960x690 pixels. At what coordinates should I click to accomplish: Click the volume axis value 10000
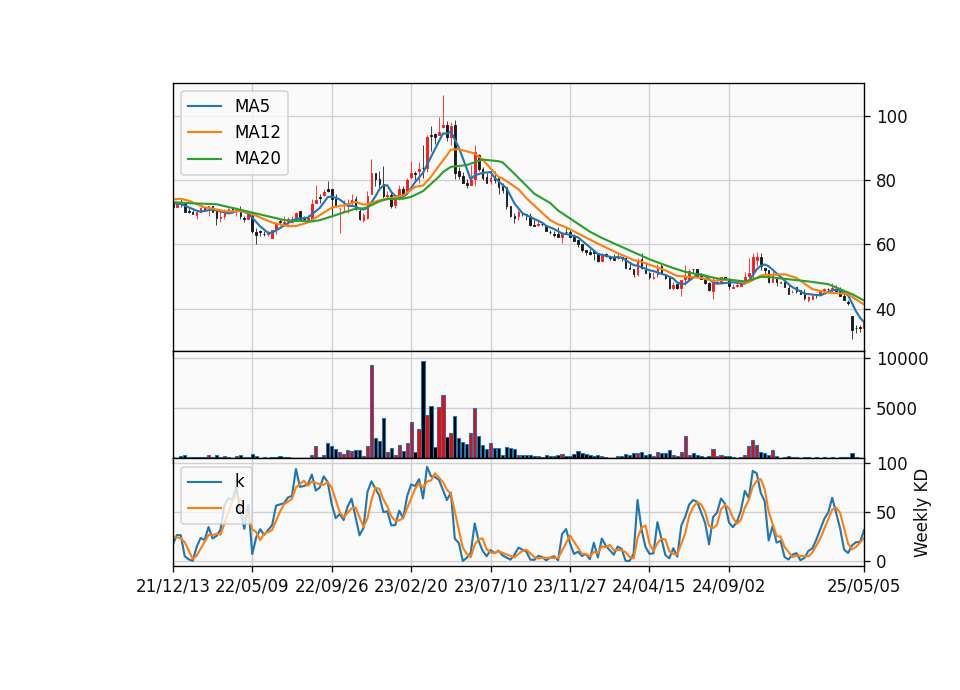coord(902,359)
